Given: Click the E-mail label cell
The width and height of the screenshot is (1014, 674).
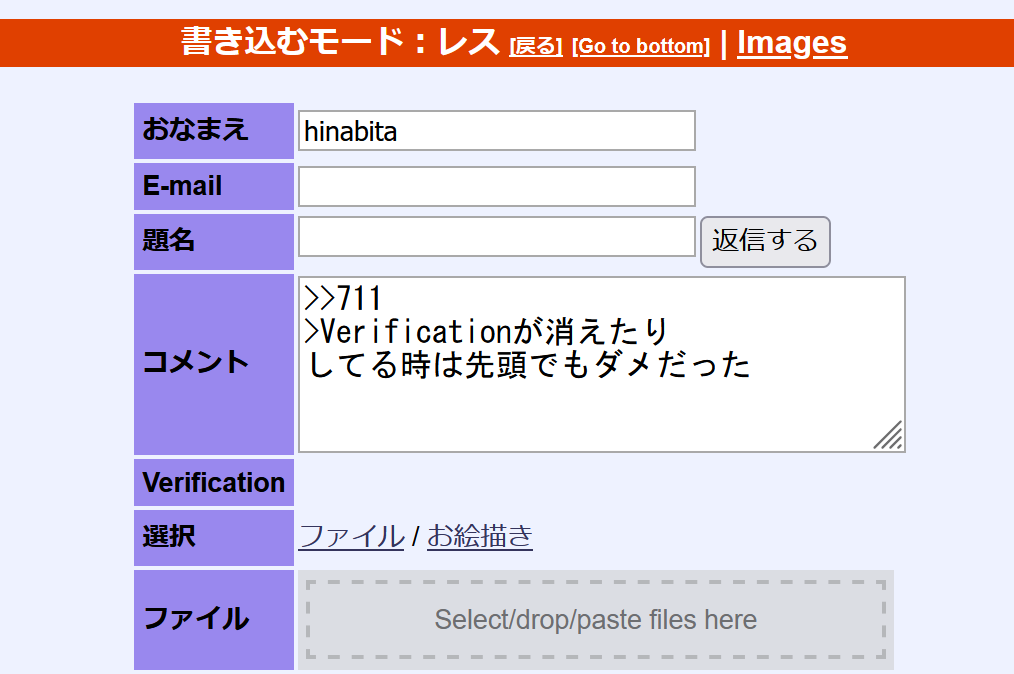Looking at the screenshot, I should [213, 186].
